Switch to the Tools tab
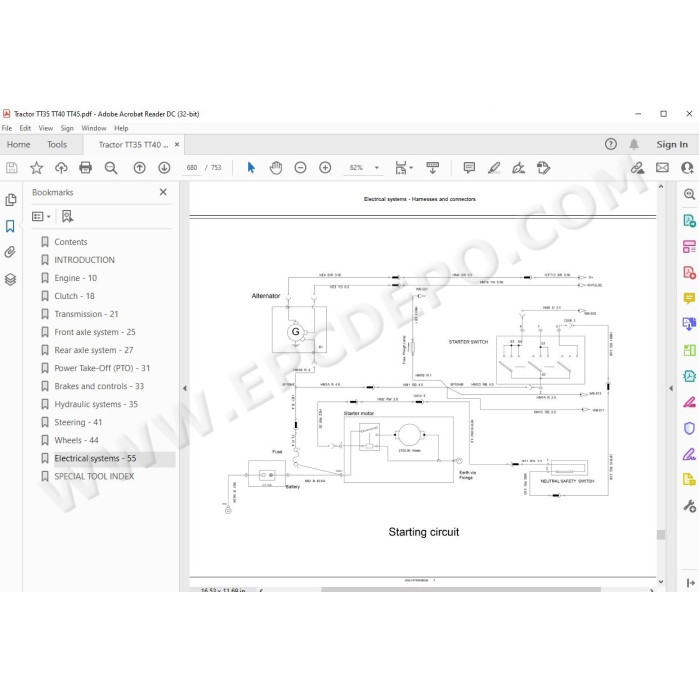 [x=57, y=145]
